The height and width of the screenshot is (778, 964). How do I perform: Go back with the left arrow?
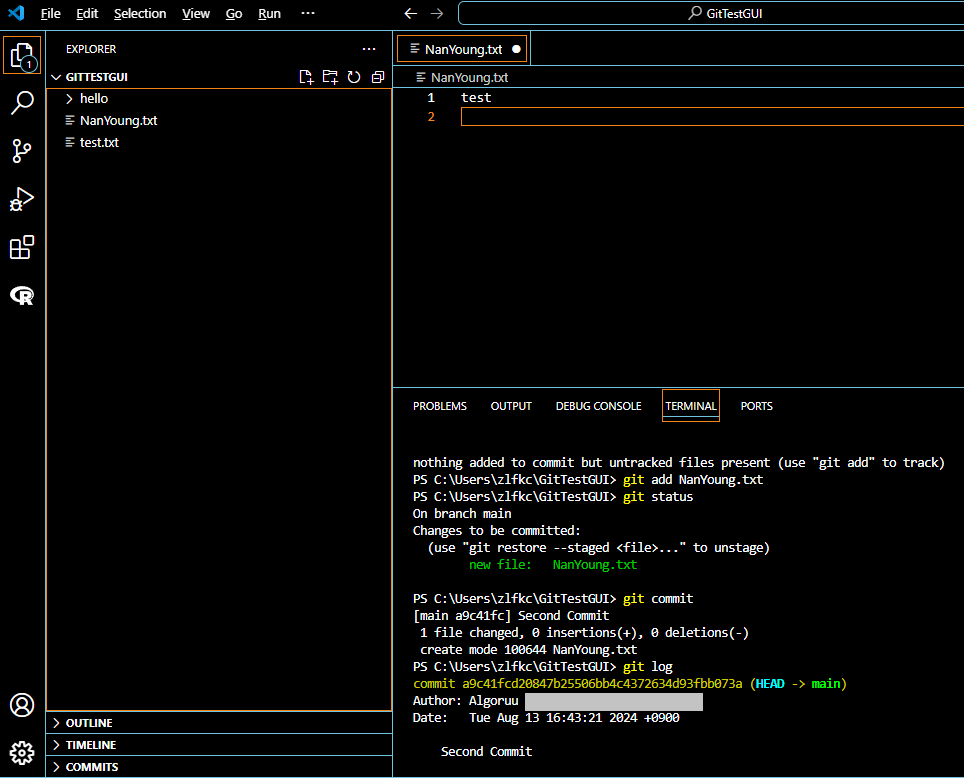click(411, 14)
